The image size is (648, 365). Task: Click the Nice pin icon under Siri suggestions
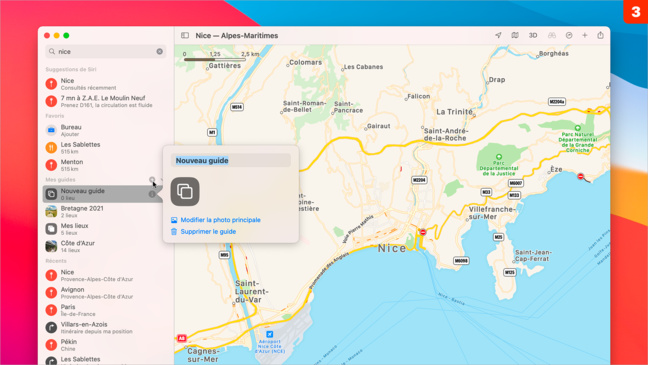coord(51,84)
